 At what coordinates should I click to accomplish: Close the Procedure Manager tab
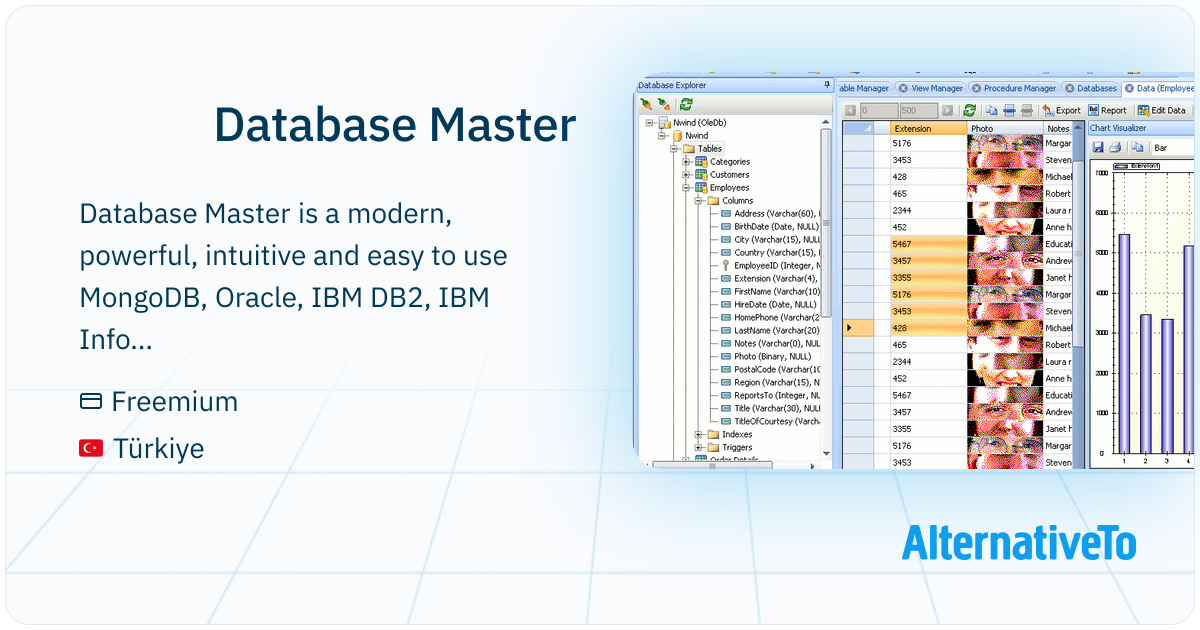point(977,88)
